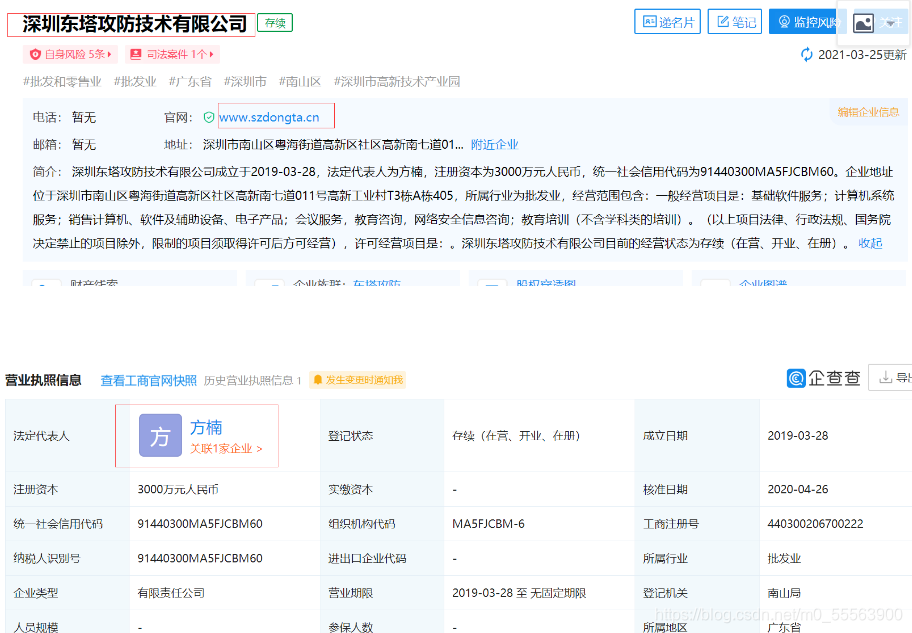The width and height of the screenshot is (912, 633).
Task: Click 附近企业 link
Action: point(494,144)
